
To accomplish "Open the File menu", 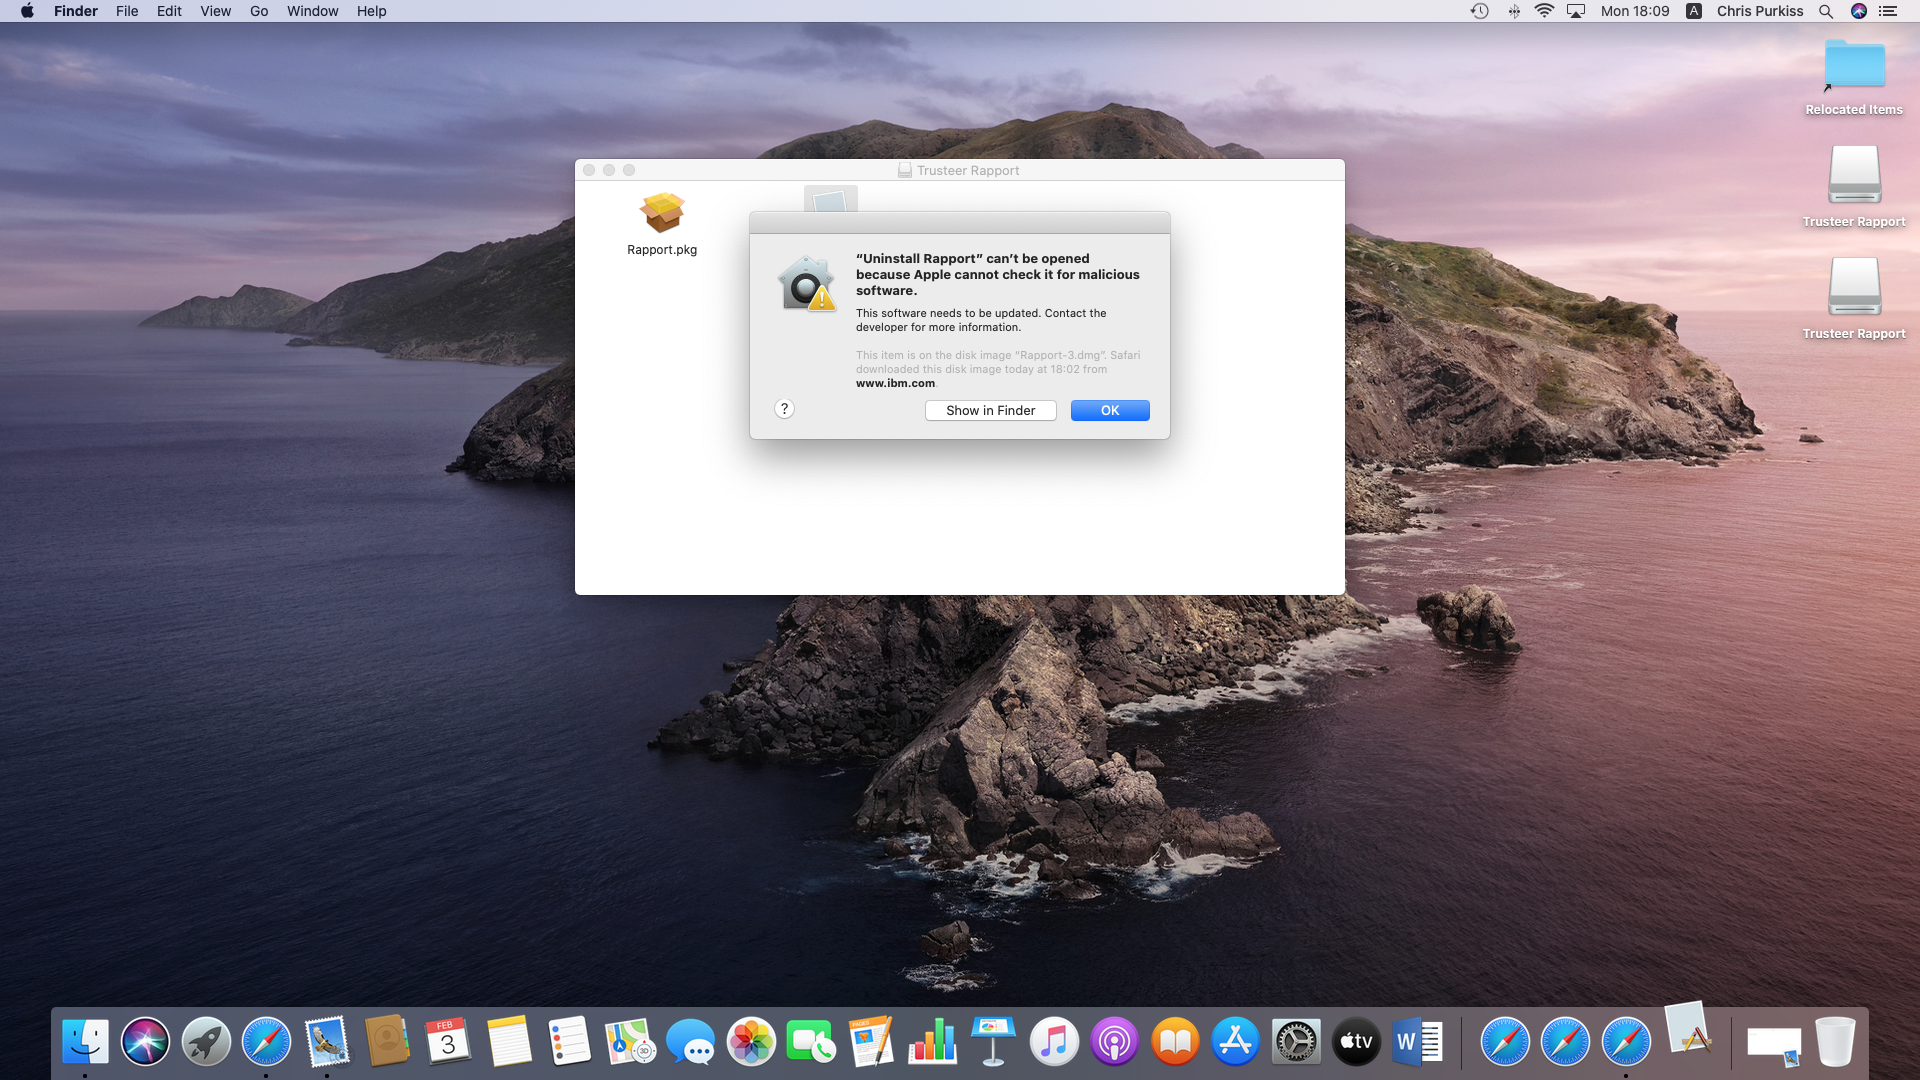I will coord(127,11).
